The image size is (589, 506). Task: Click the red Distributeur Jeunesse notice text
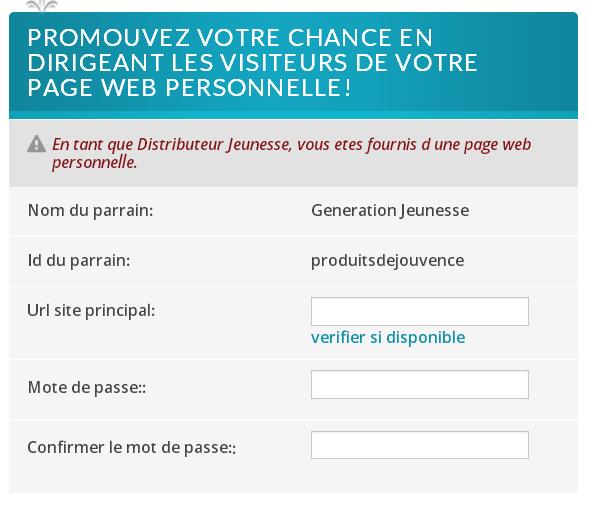click(291, 153)
